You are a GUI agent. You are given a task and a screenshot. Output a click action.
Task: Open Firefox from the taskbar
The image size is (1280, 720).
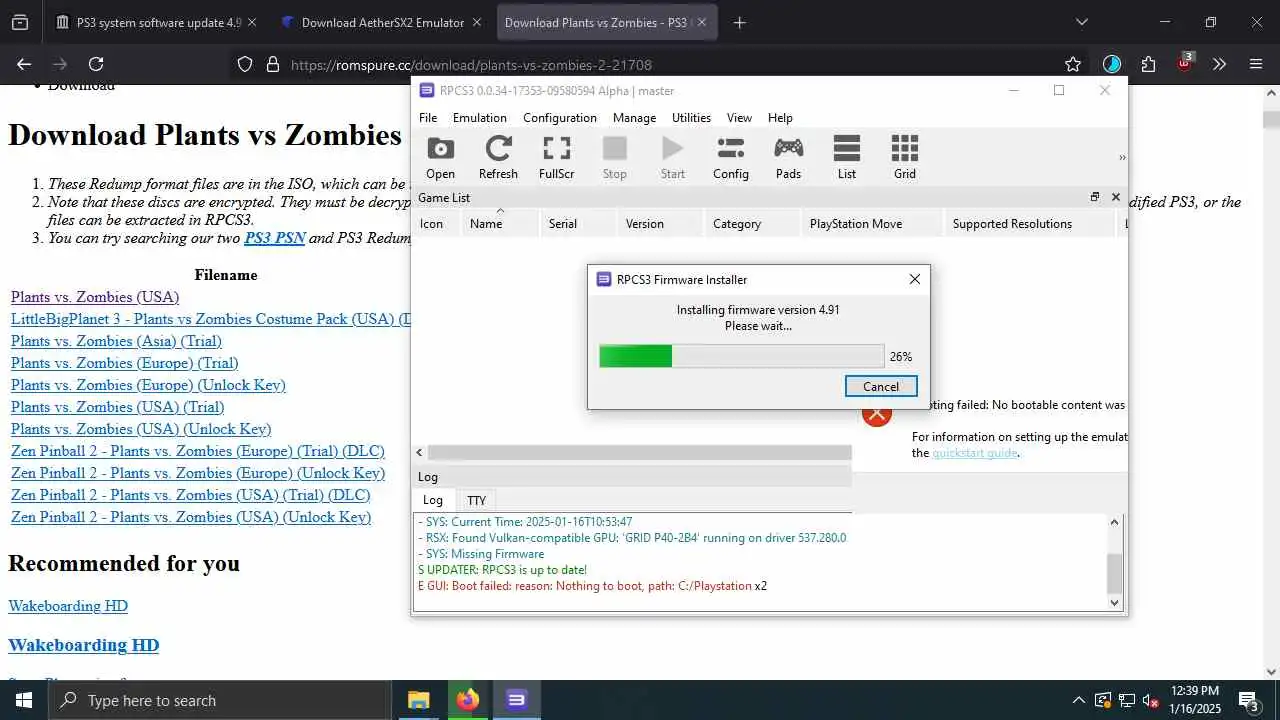pos(467,700)
